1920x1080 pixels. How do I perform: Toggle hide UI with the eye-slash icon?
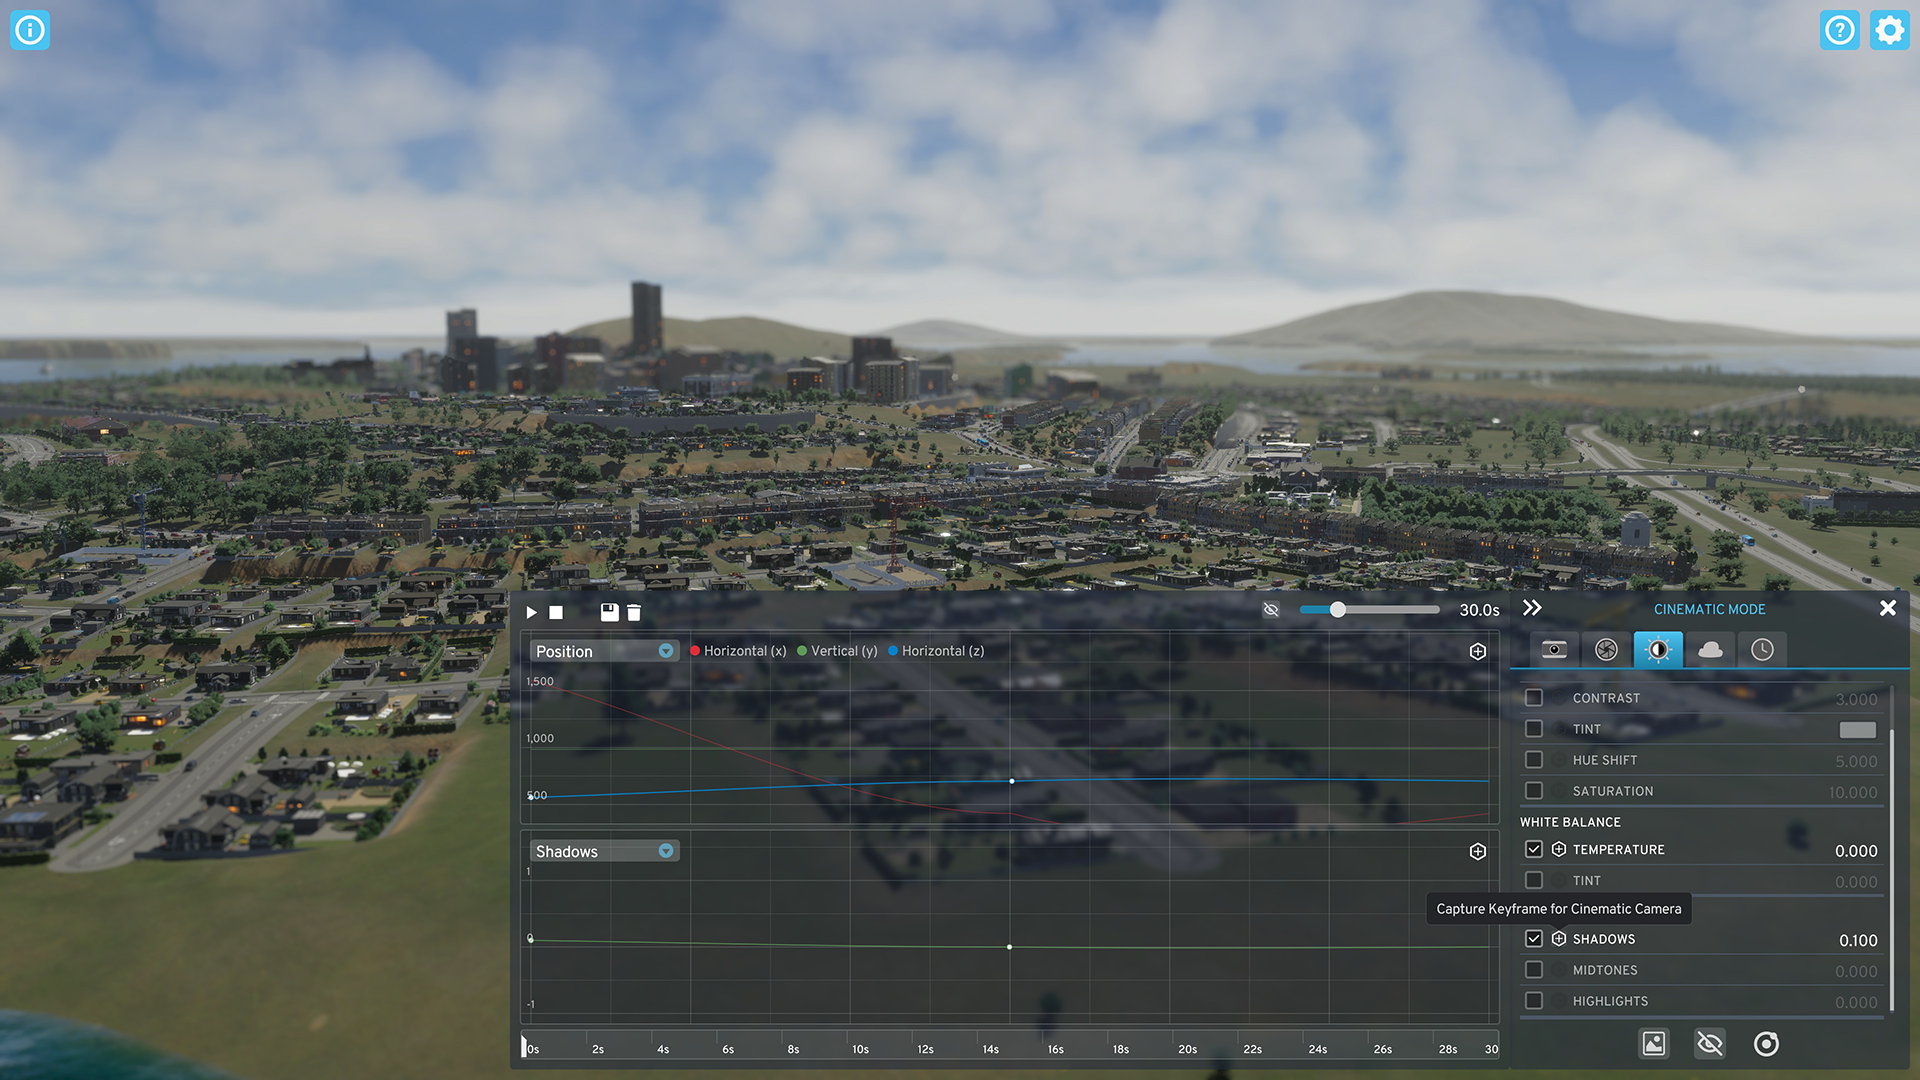[x=1271, y=609]
